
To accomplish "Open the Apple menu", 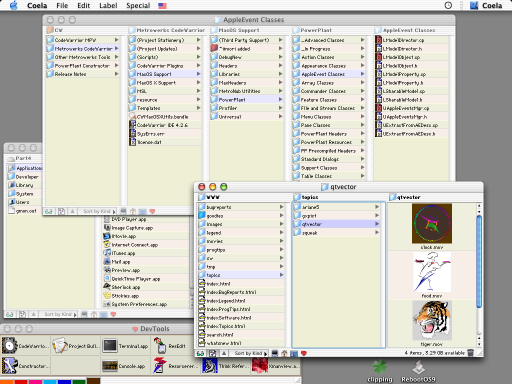I will tap(13, 5).
